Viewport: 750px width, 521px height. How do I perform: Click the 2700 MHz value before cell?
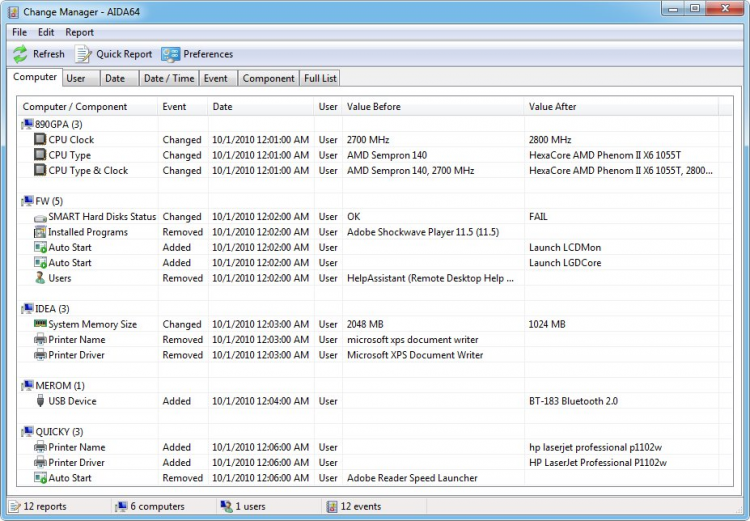(368, 140)
